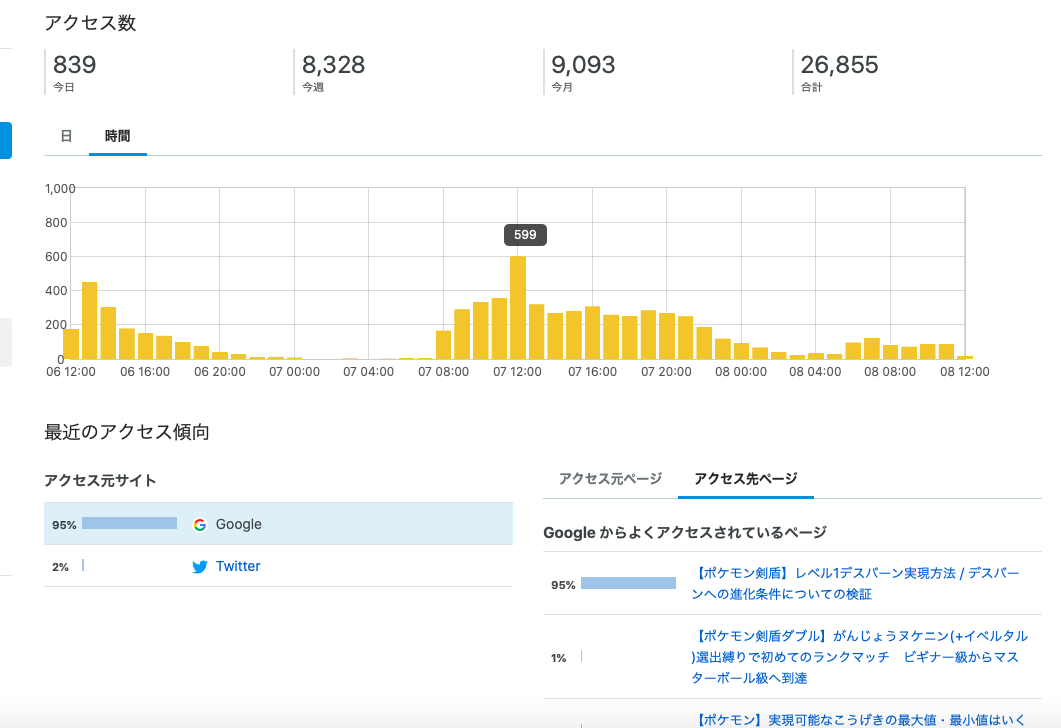The width and height of the screenshot is (1061, 728).
Task: Click the Google 95% share bar
Action: pyautogui.click(x=129, y=523)
